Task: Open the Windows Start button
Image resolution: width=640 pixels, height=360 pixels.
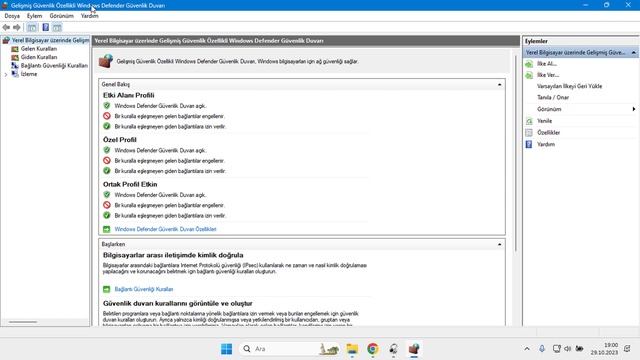Action: click(227, 349)
